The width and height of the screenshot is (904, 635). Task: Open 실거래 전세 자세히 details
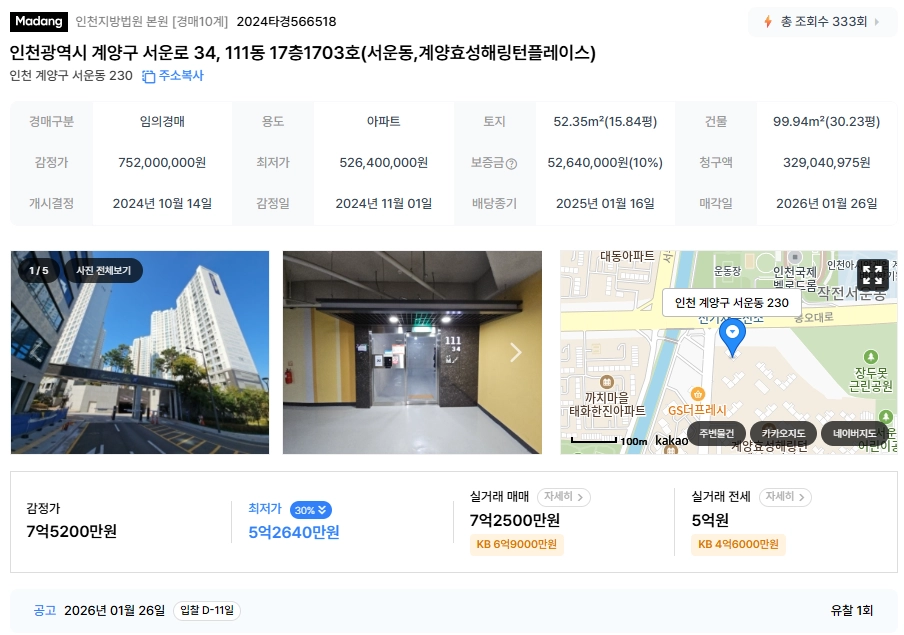(x=785, y=497)
